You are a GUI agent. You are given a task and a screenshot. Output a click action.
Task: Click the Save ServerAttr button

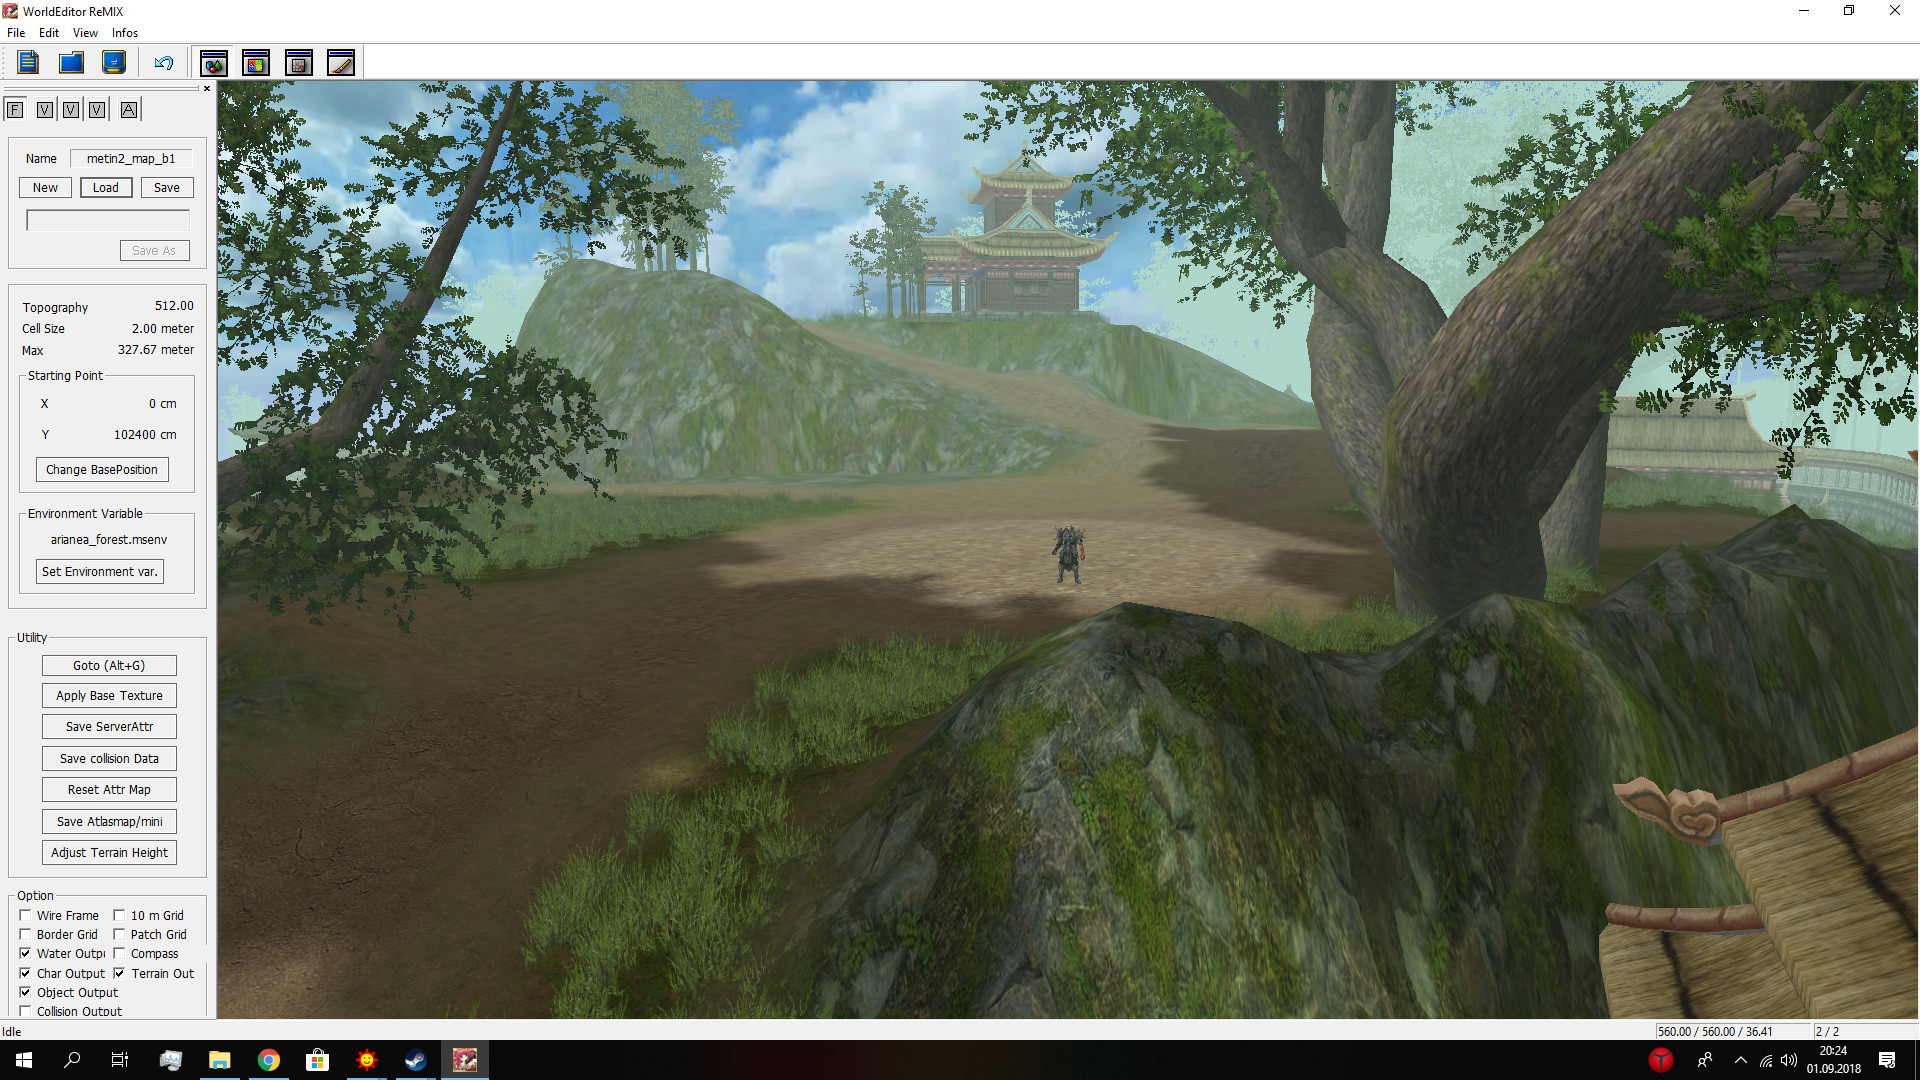pos(109,727)
